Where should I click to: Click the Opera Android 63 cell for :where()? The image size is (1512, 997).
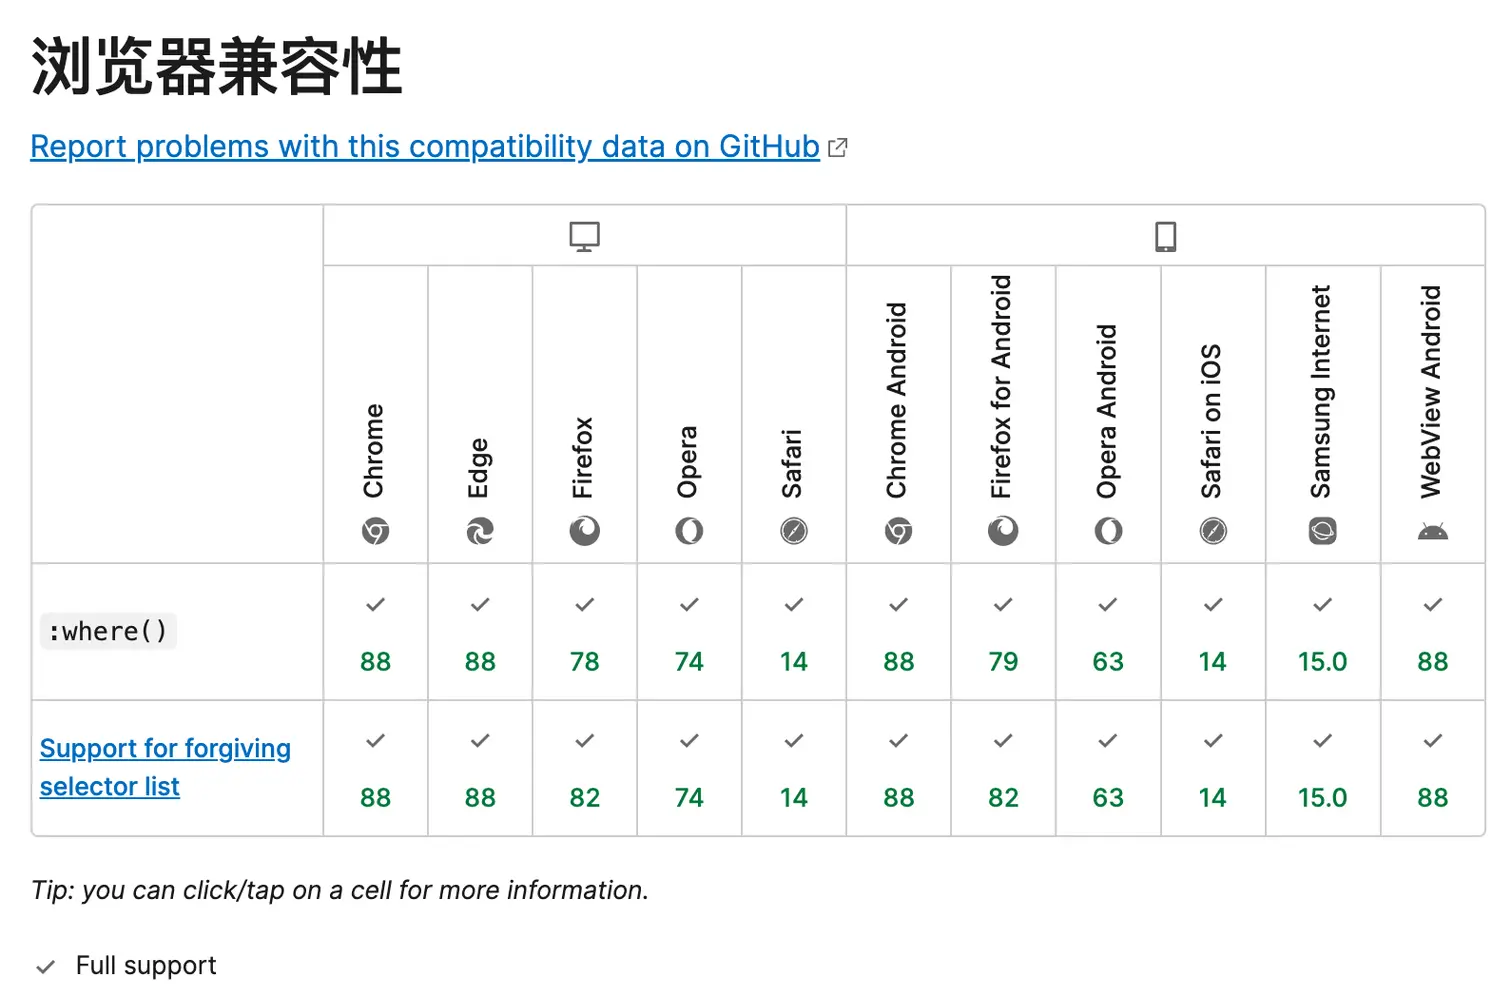pyautogui.click(x=1108, y=632)
